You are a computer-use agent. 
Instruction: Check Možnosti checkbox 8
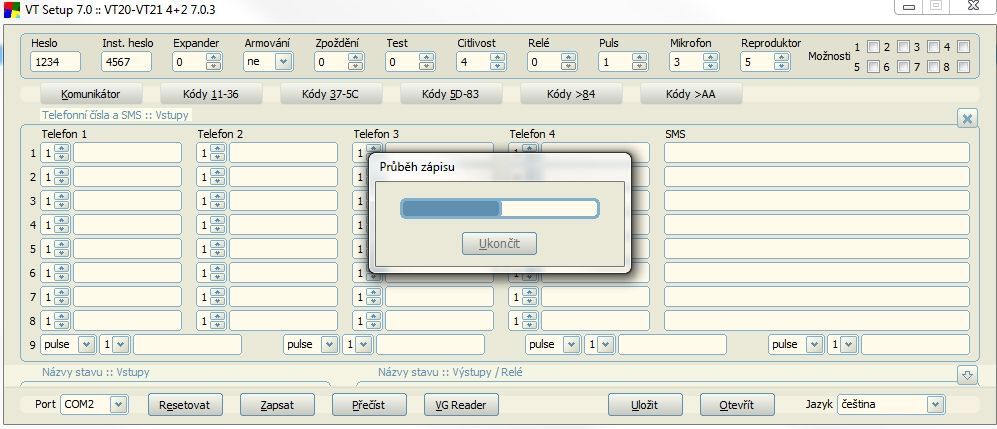[963, 67]
